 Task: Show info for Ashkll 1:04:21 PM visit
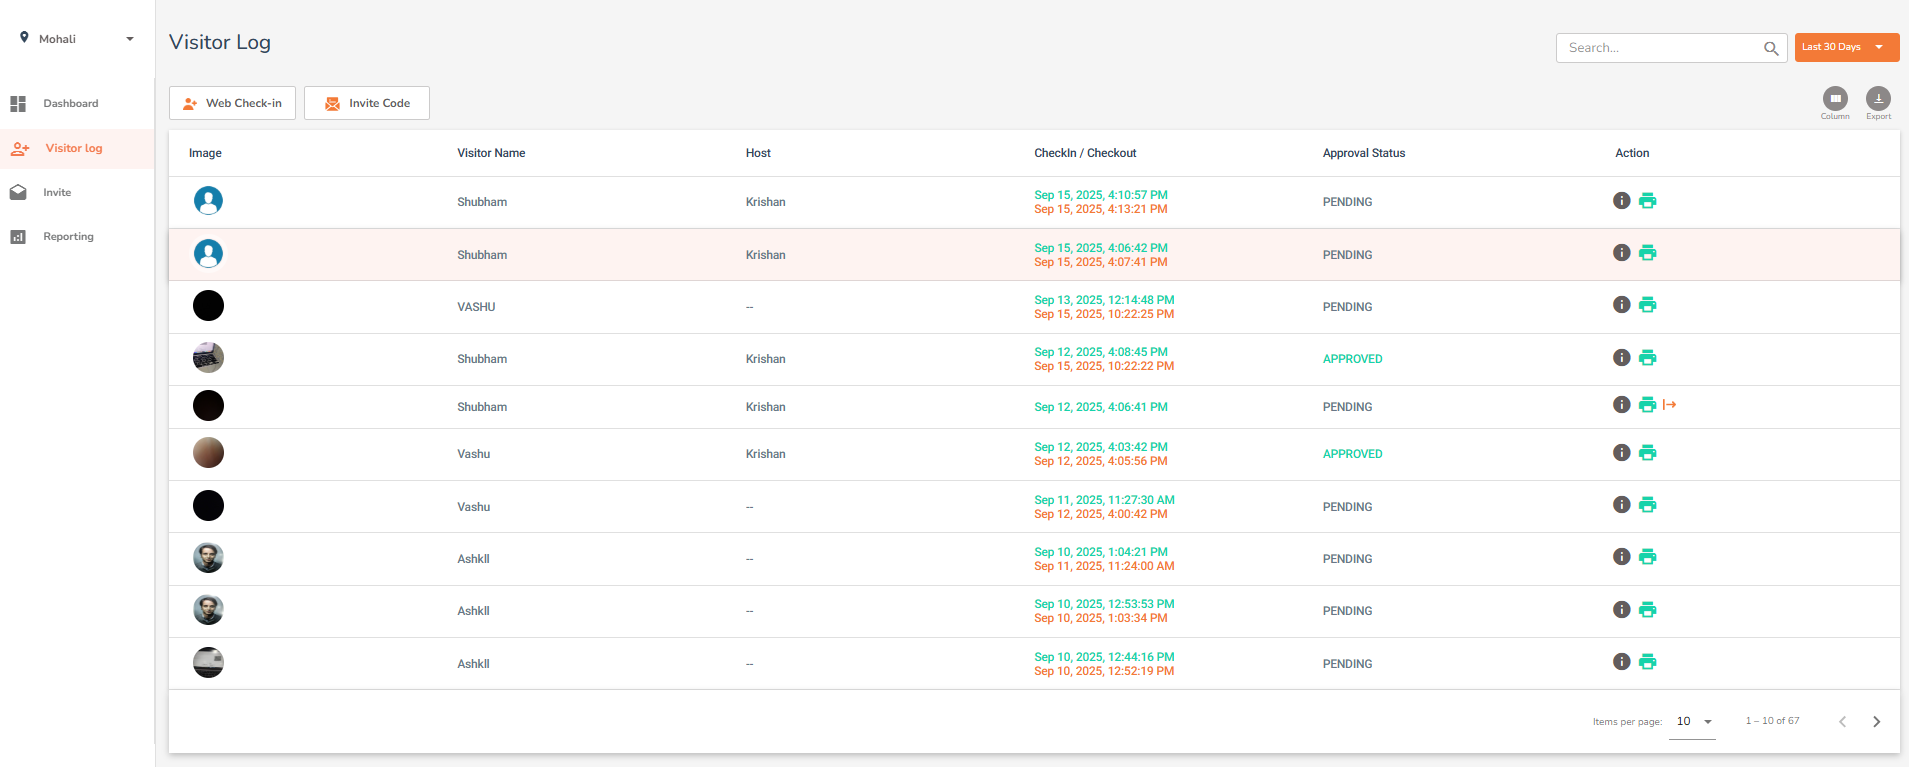click(1622, 556)
